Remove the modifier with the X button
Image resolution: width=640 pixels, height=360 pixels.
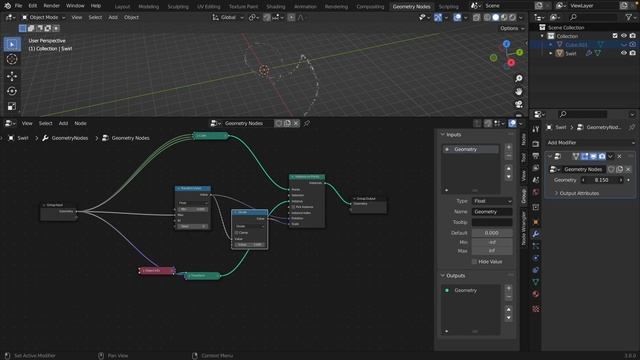click(x=620, y=156)
